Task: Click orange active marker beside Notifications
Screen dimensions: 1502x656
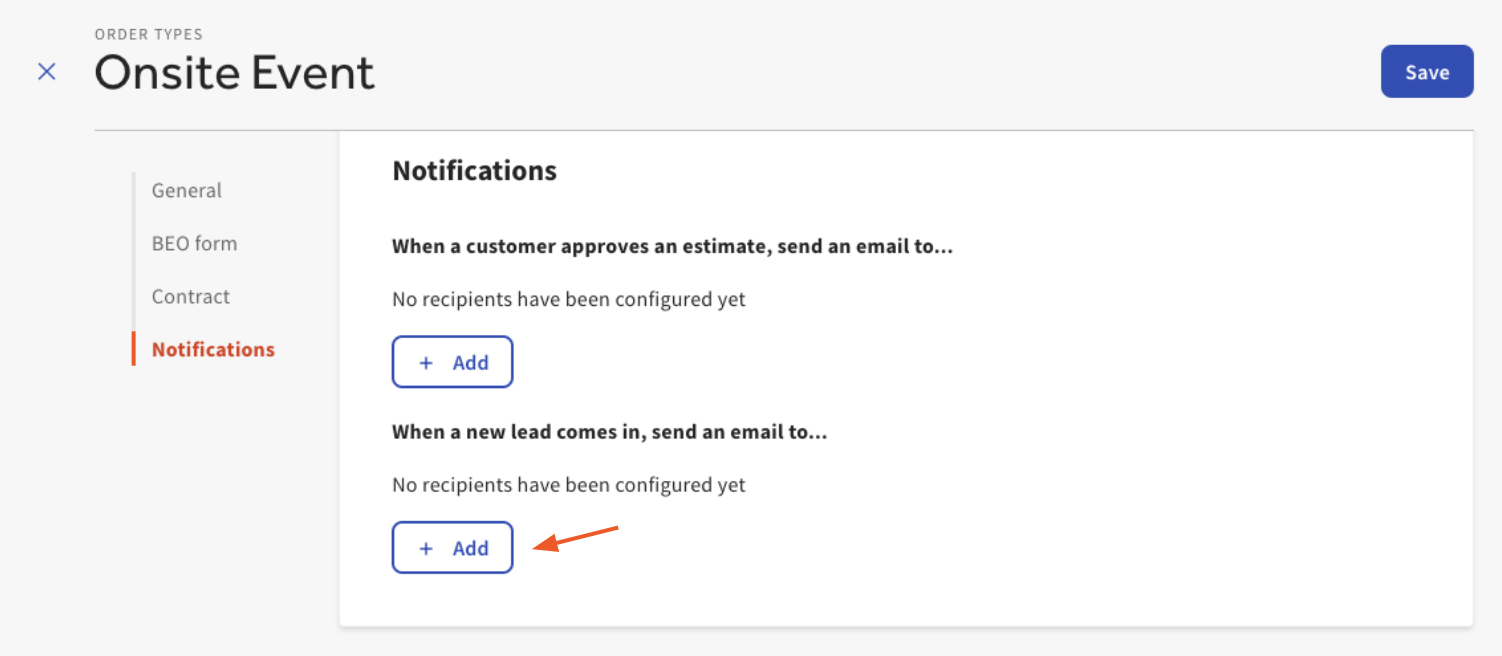Action: 133,349
